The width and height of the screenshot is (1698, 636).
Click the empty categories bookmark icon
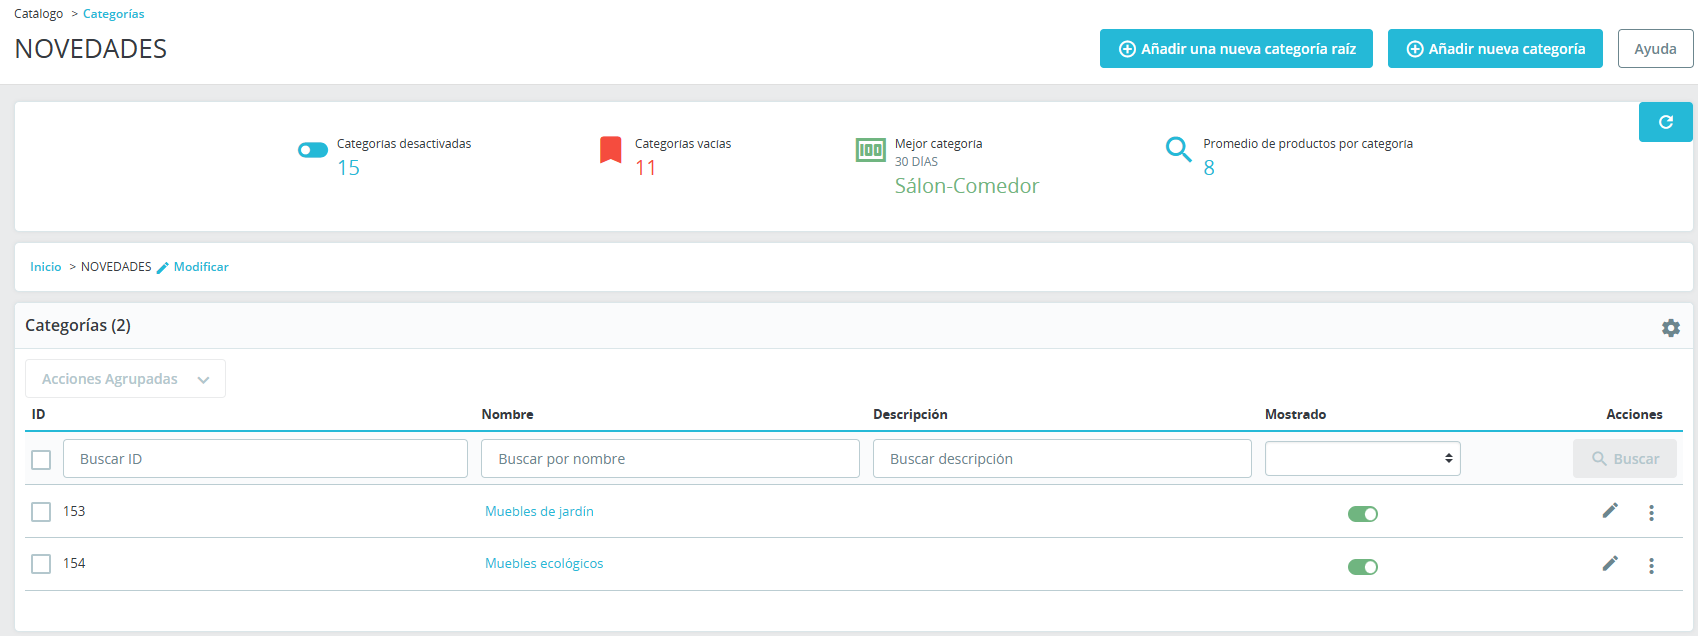pos(611,150)
